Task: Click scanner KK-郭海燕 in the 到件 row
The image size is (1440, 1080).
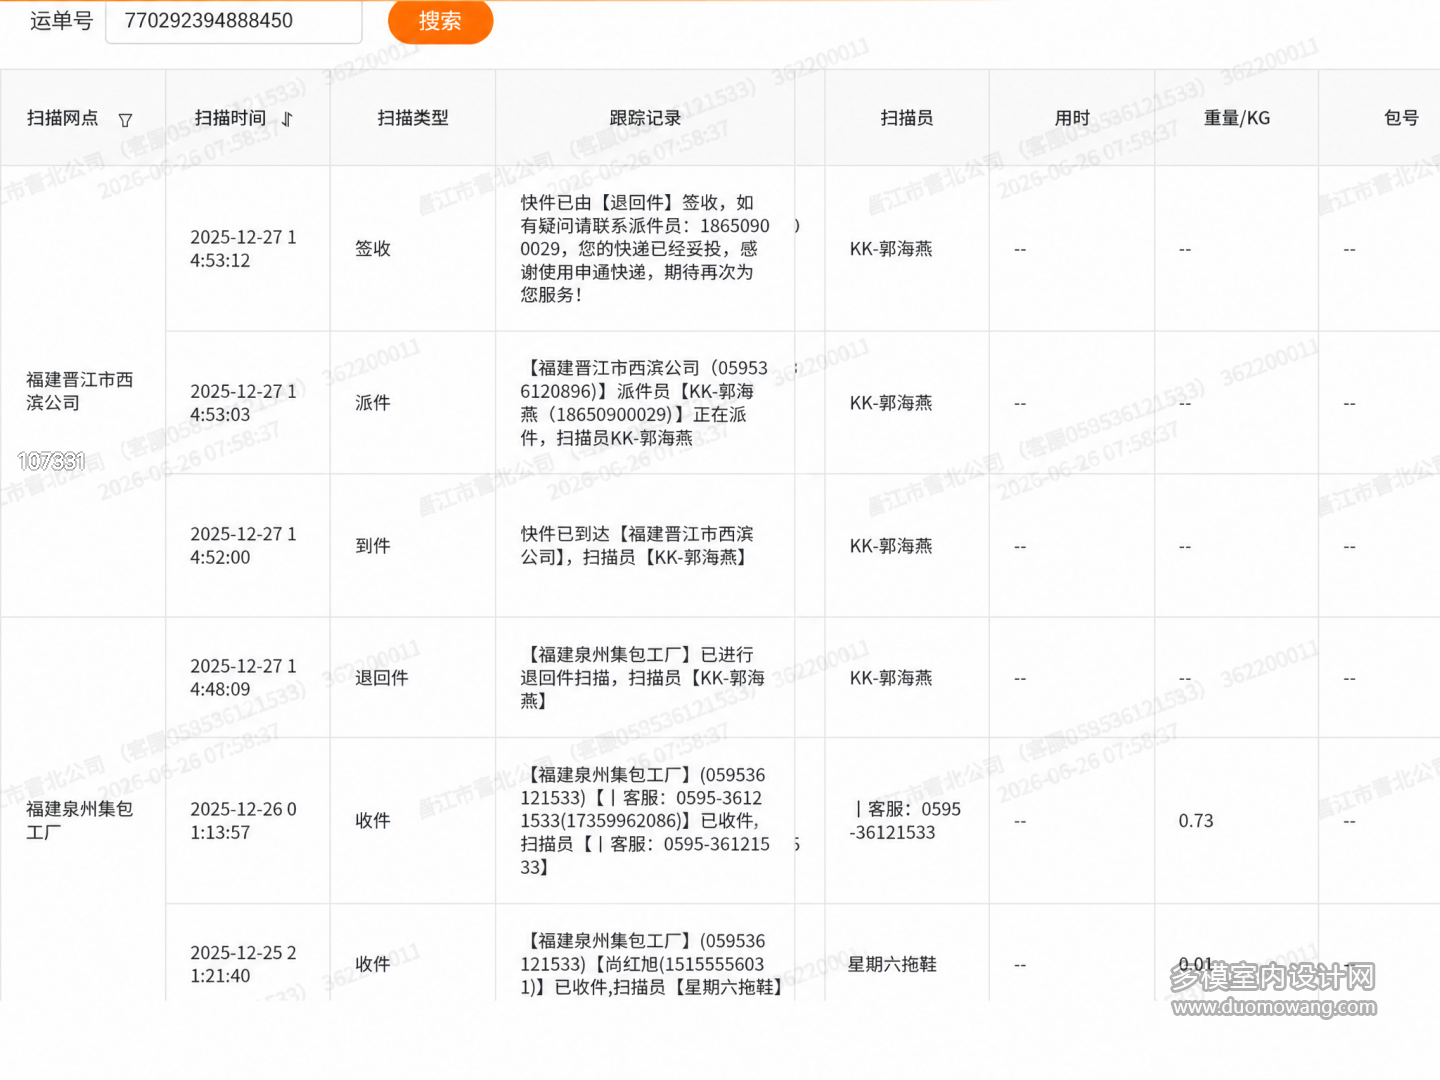Action: [891, 546]
